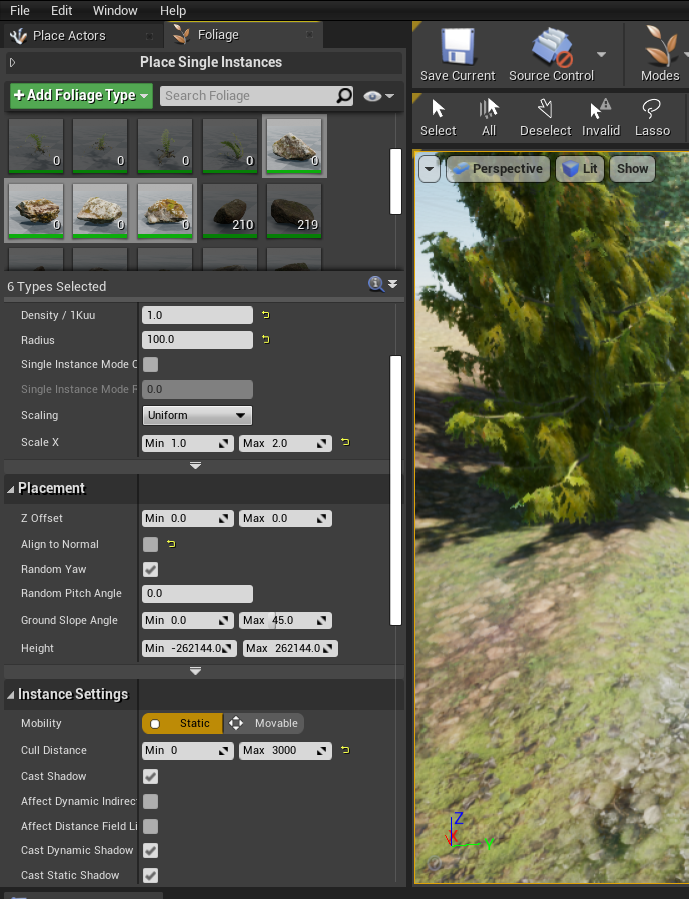This screenshot has width=689, height=899.
Task: Open the Scaling Uniform dropdown
Action: 197,415
